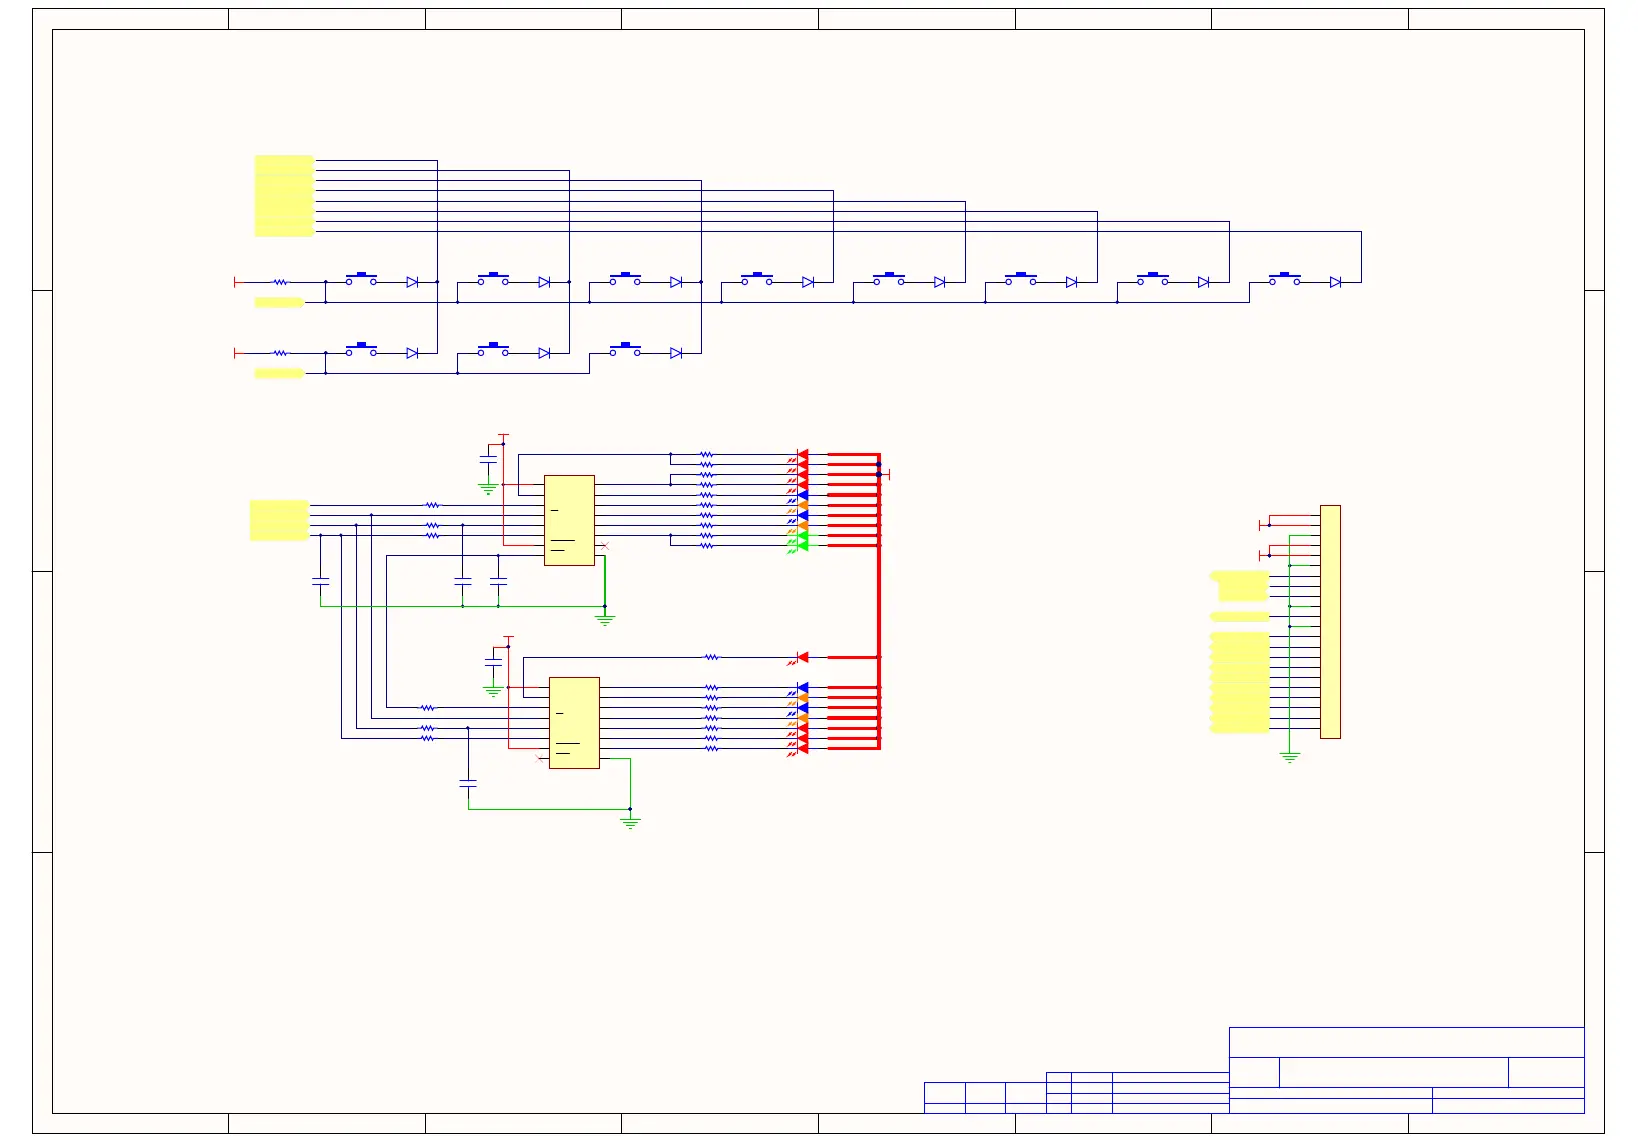Screen dimensions: 1638x1146
Task: Click the thick red vertical bus joining the LEDs
Action: pyautogui.click(x=879, y=601)
